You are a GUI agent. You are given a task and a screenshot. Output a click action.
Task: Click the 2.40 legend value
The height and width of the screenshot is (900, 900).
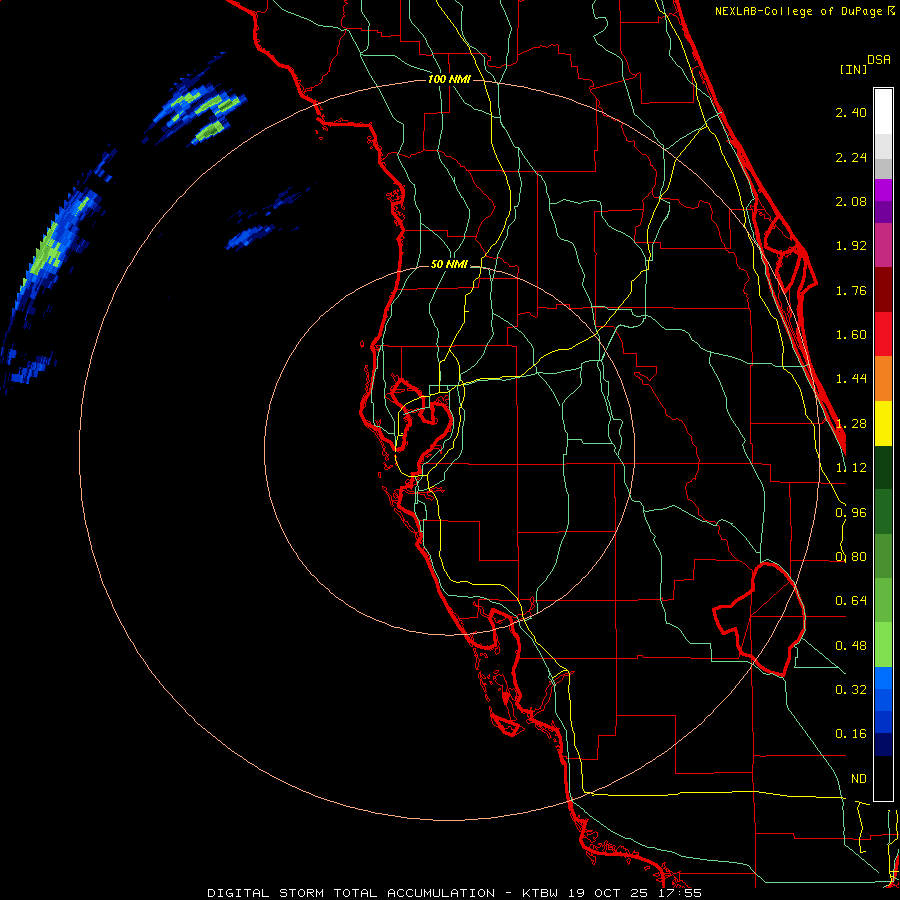851,112
